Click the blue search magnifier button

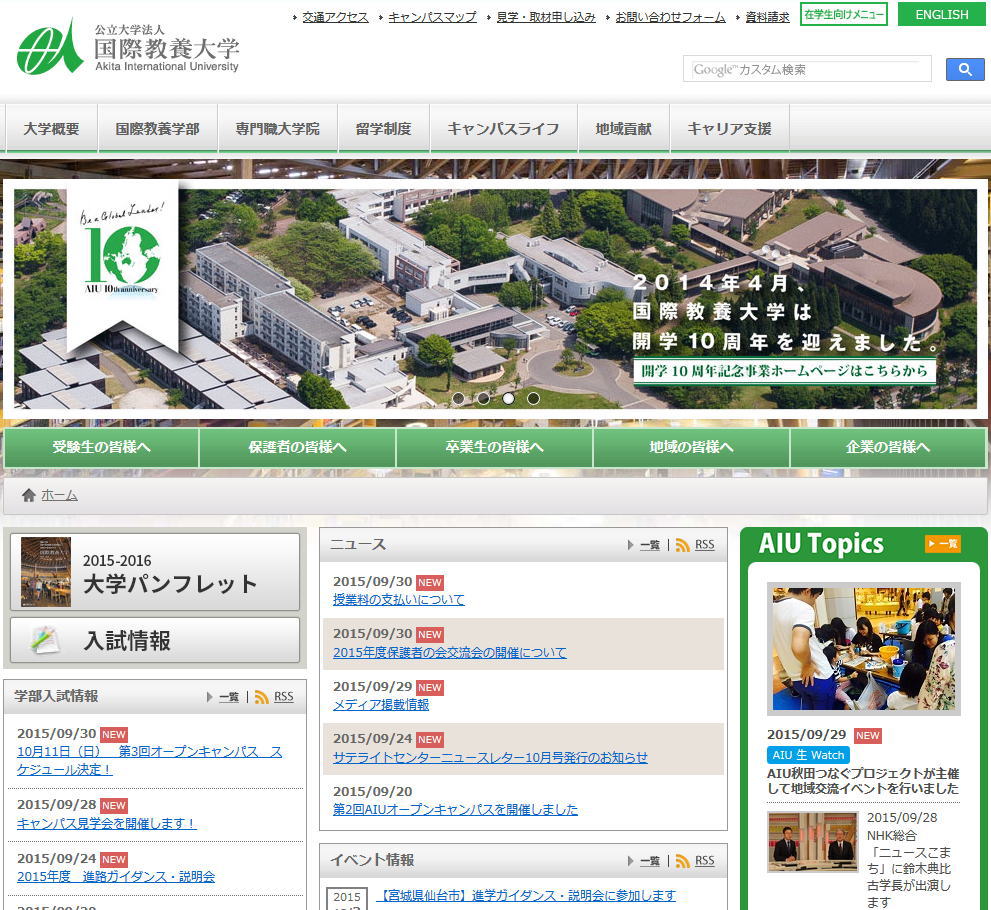(964, 69)
